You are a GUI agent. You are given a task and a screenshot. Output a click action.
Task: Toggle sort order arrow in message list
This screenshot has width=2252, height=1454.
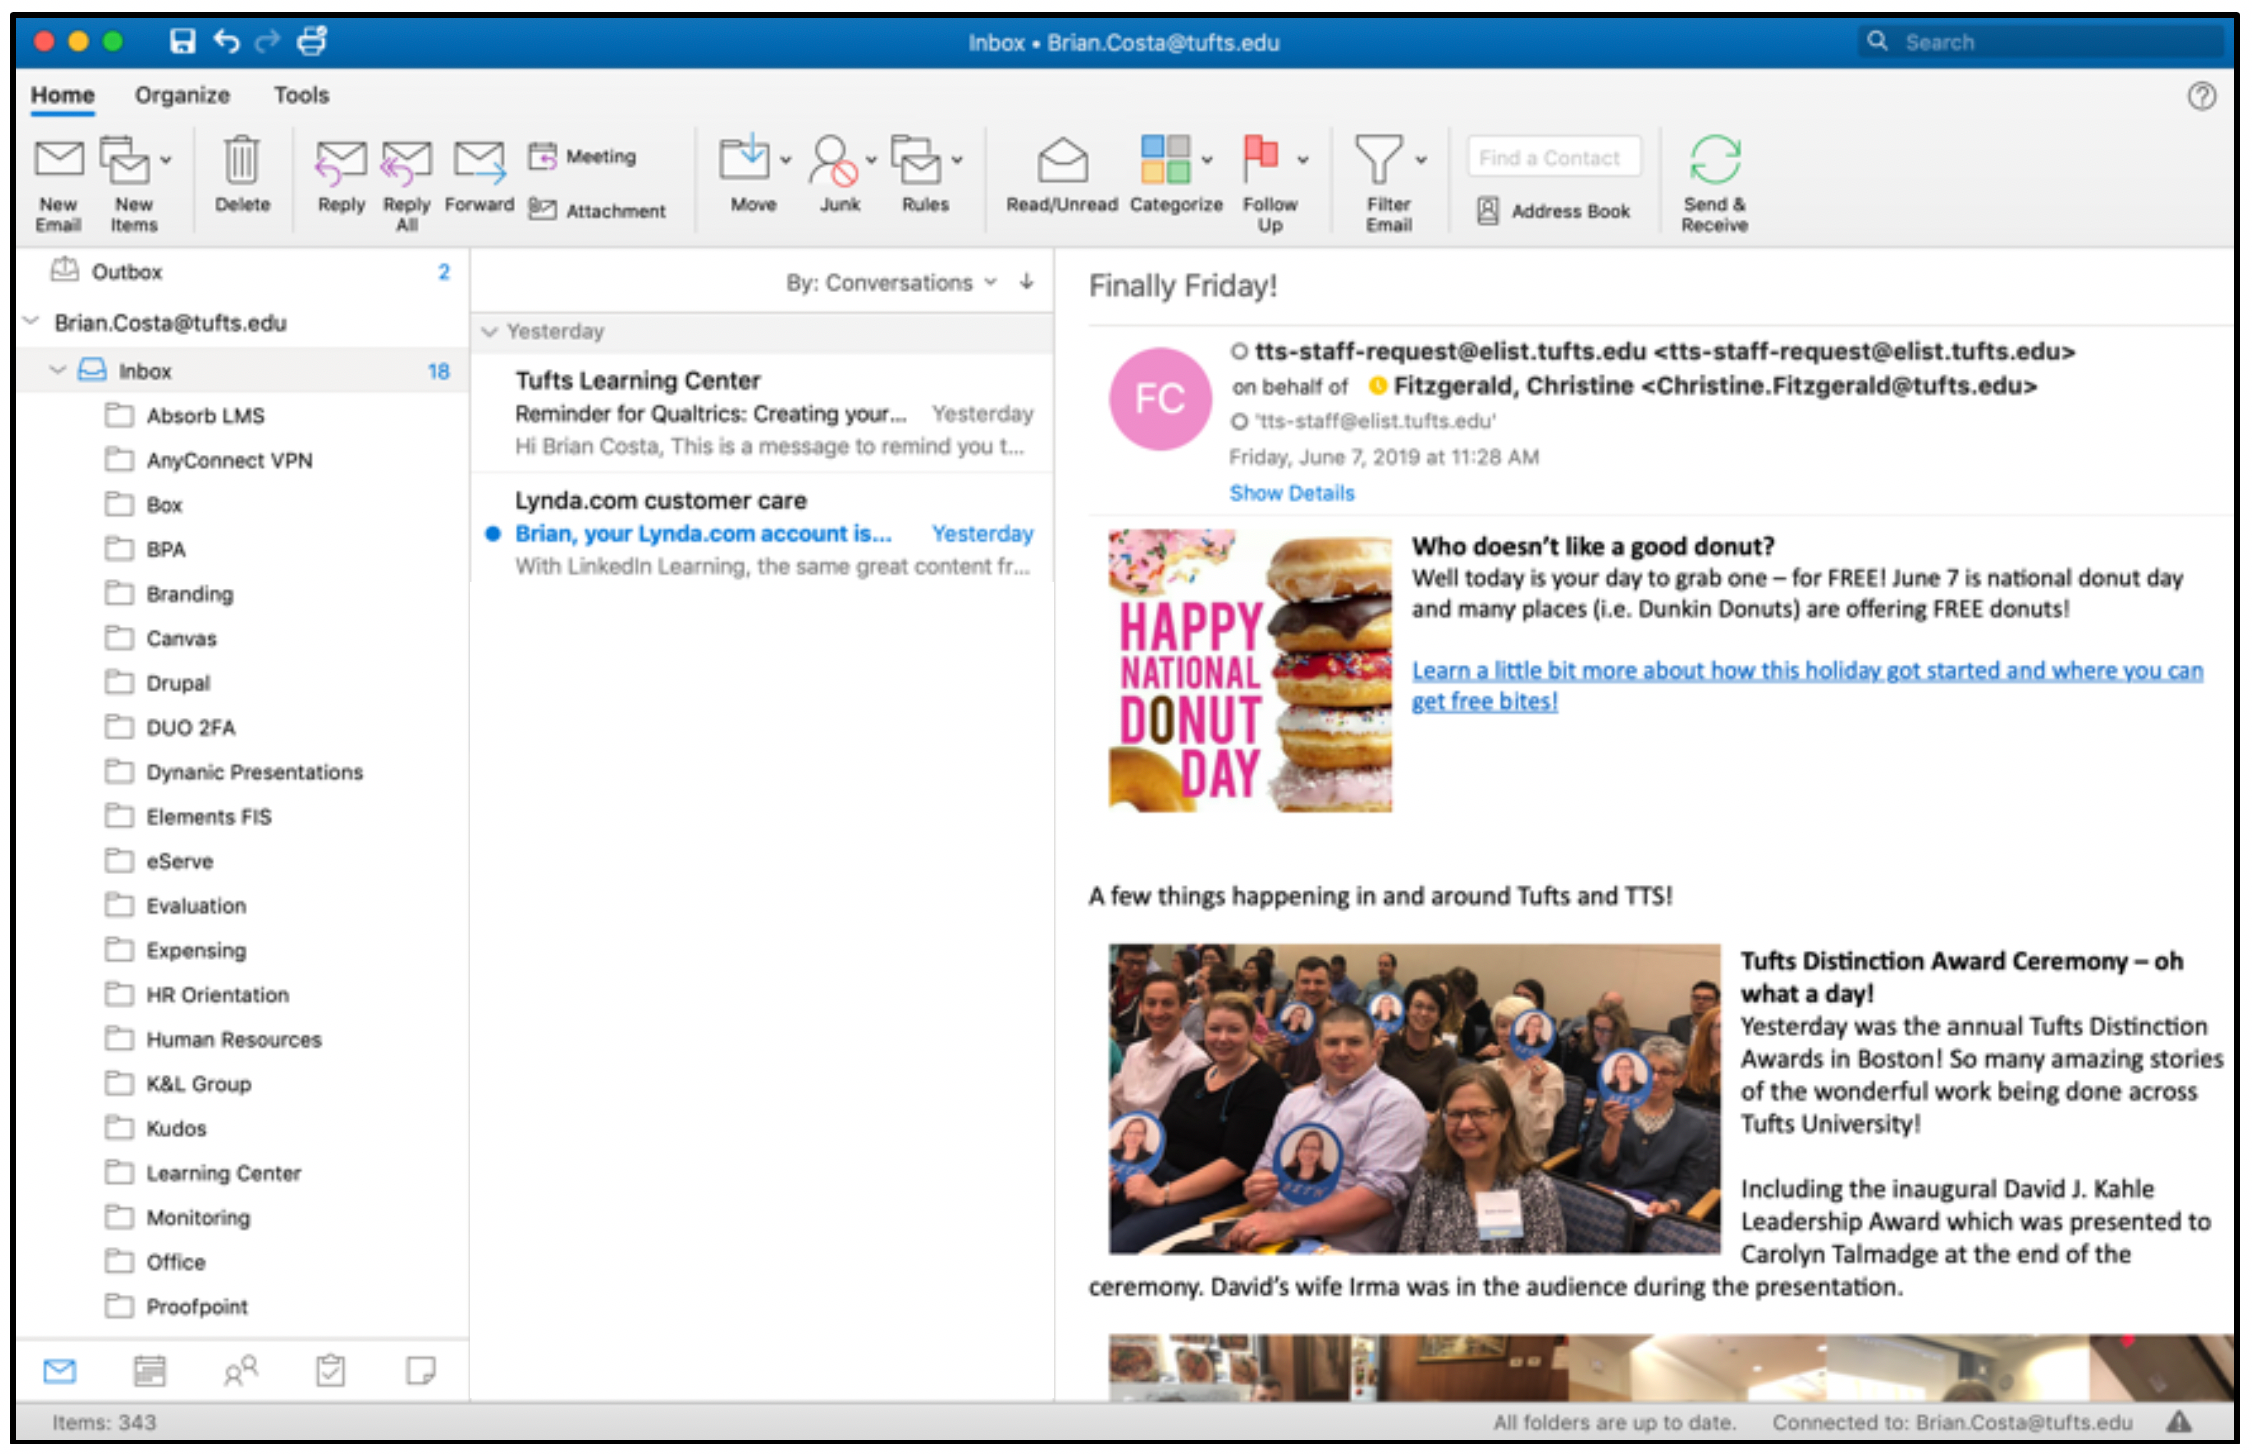1027,282
